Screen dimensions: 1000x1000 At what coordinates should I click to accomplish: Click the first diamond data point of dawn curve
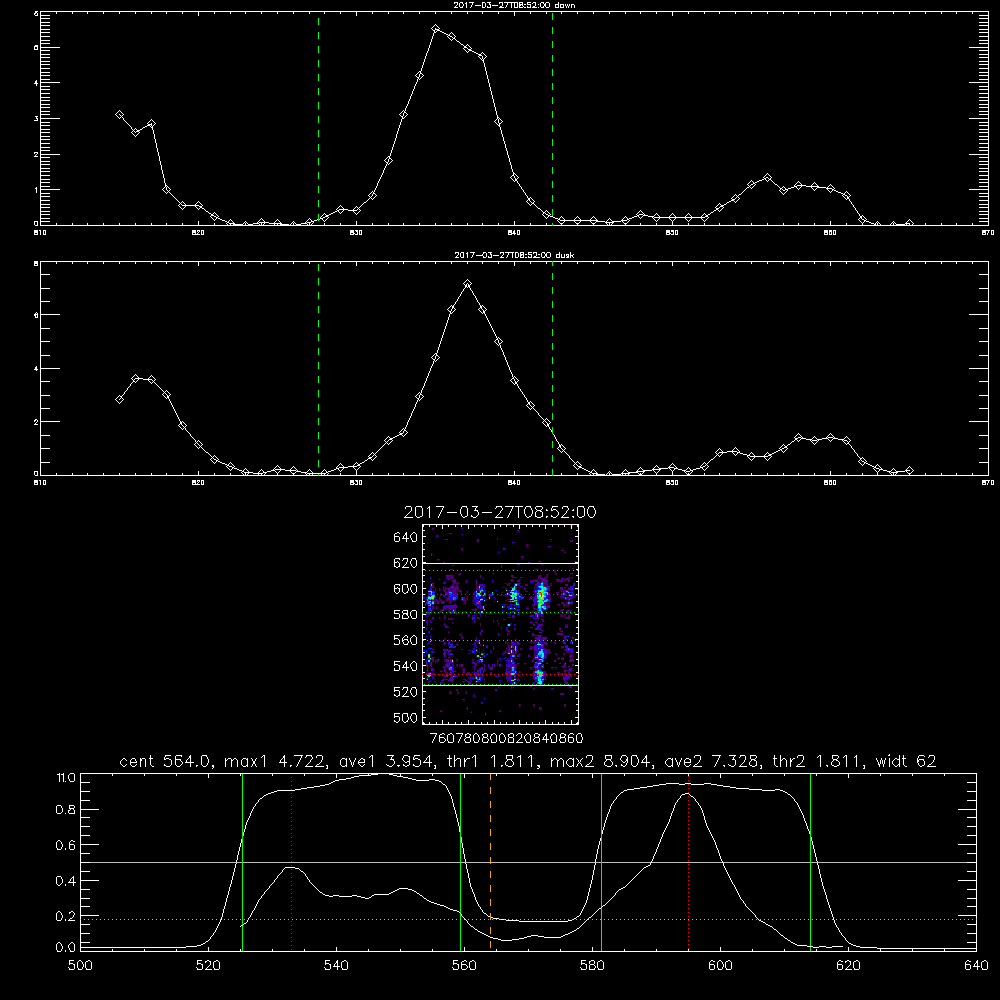pyautogui.click(x=119, y=115)
